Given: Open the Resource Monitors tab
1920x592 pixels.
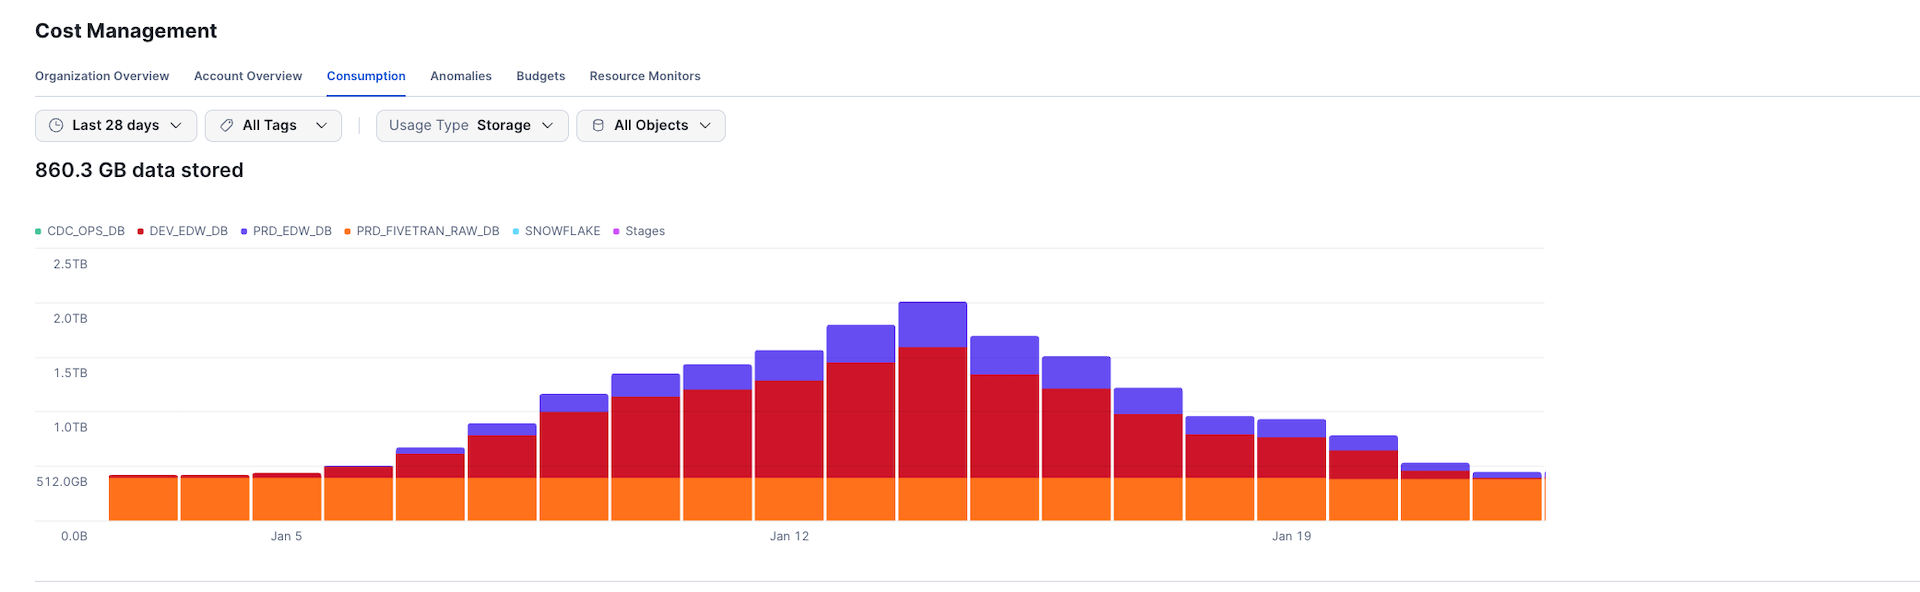Looking at the screenshot, I should [x=644, y=76].
